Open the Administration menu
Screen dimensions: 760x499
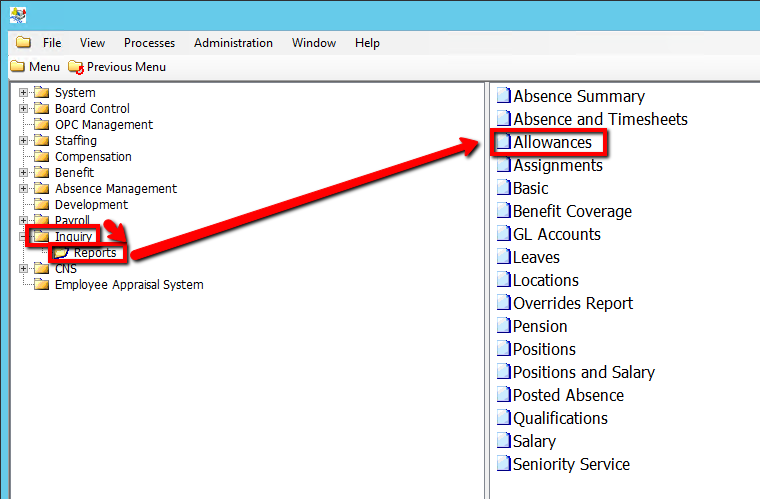coord(233,43)
